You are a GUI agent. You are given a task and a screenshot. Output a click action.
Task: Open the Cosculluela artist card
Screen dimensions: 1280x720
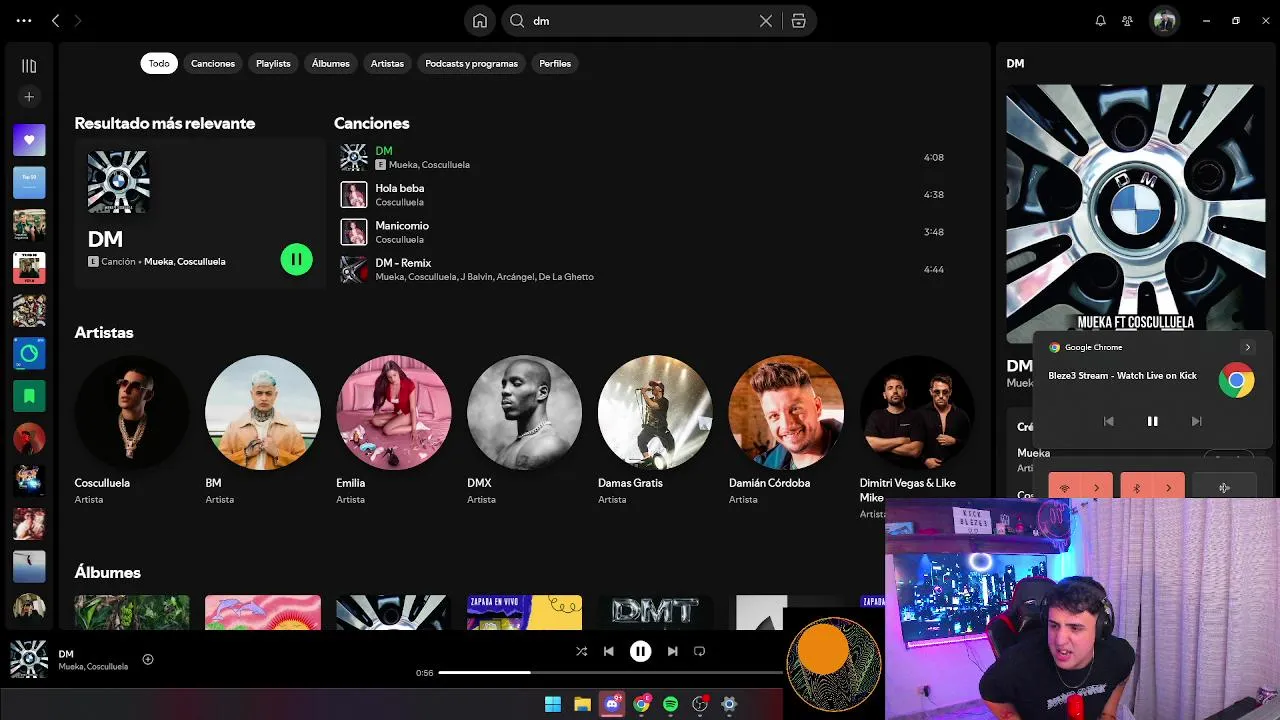pyautogui.click(x=132, y=430)
